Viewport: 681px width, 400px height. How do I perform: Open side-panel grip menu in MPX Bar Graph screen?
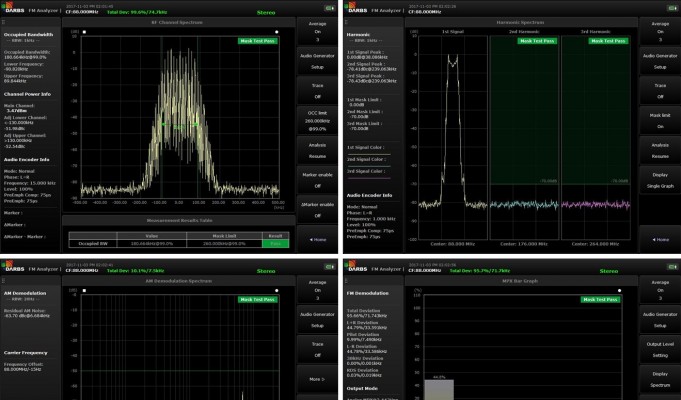pos(346,281)
